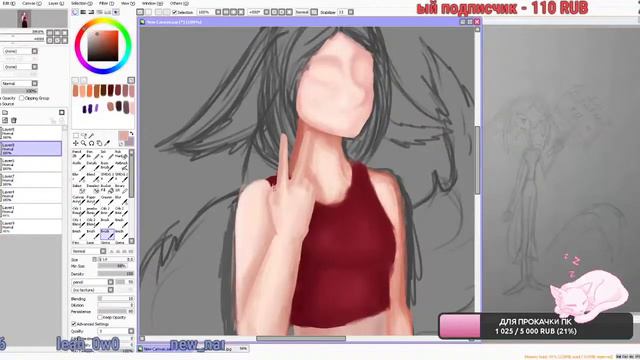The width and height of the screenshot is (640, 360).
Task: Click the canvas horizontal scrollbar
Action: pos(301,338)
